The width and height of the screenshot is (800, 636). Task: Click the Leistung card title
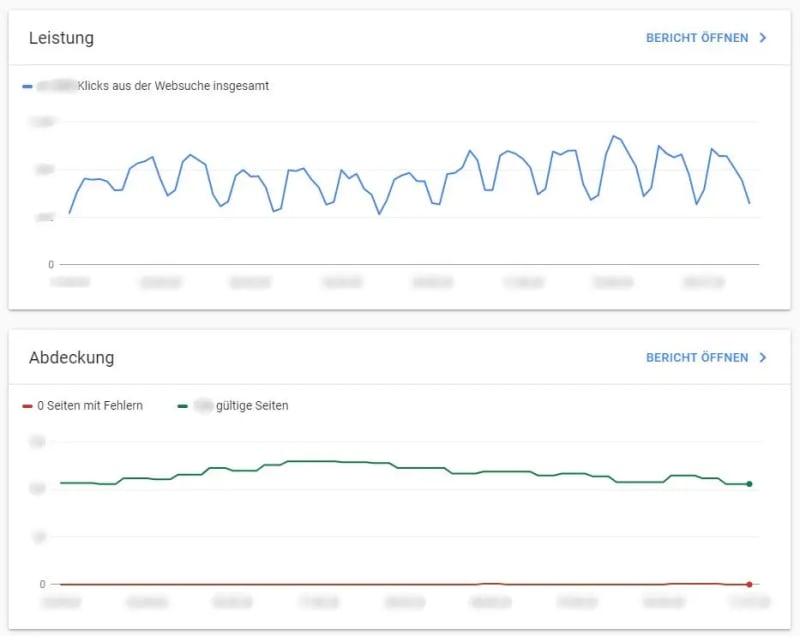click(x=61, y=38)
